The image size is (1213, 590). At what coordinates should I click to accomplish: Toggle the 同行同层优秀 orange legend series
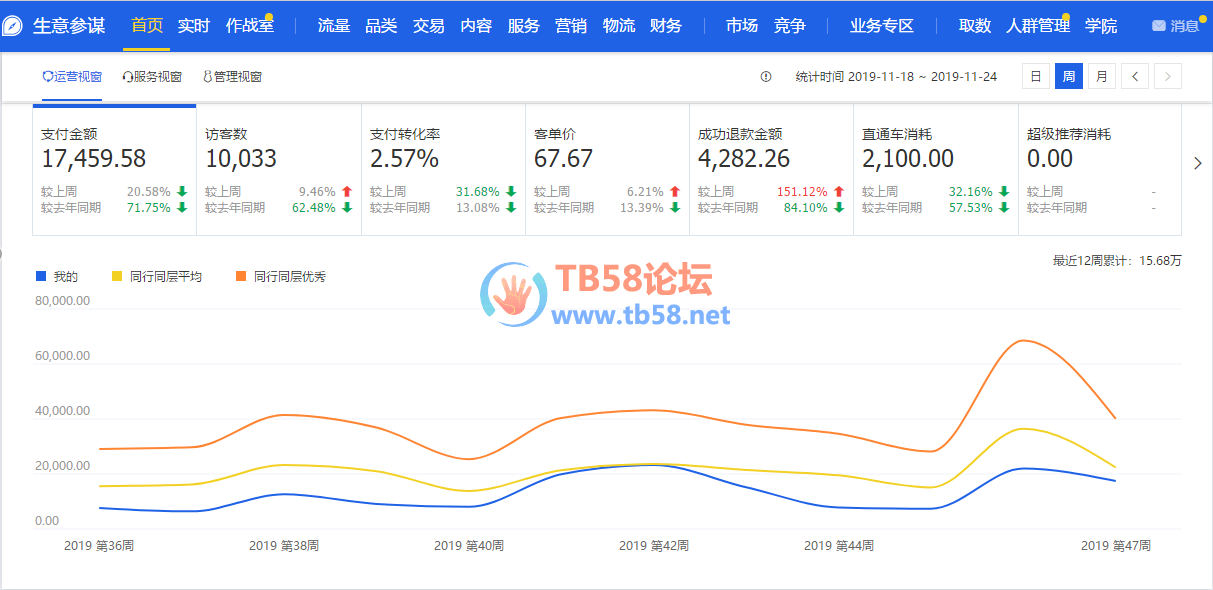(x=280, y=276)
